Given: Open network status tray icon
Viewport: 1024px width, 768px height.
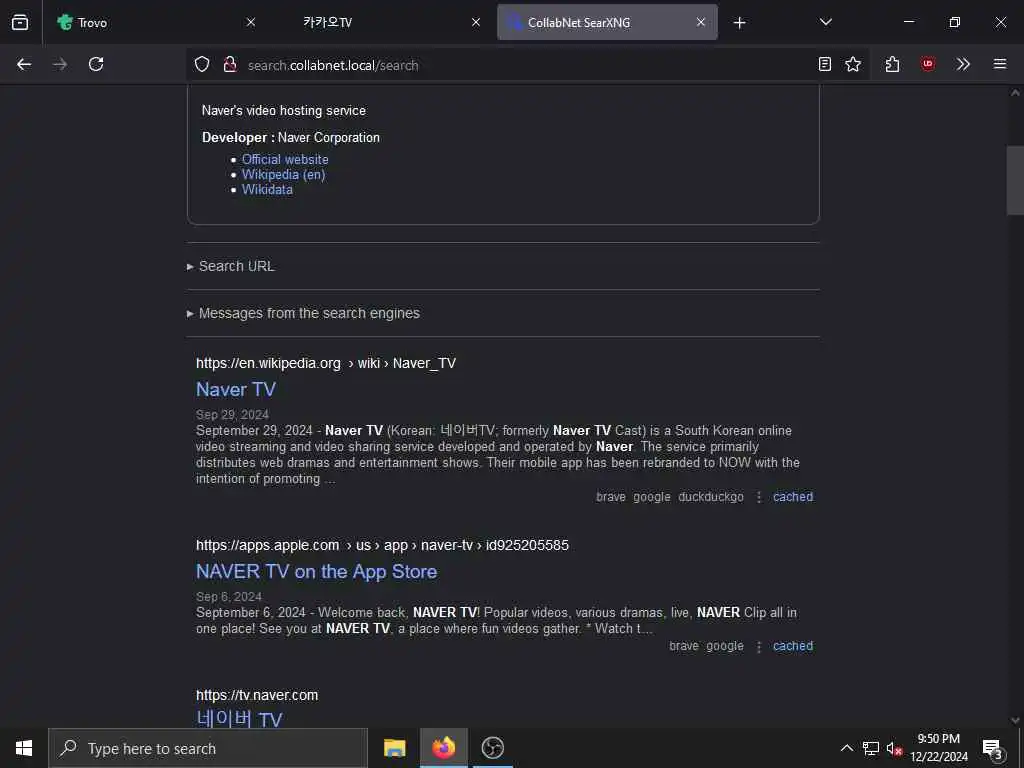Looking at the screenshot, I should click(871, 748).
